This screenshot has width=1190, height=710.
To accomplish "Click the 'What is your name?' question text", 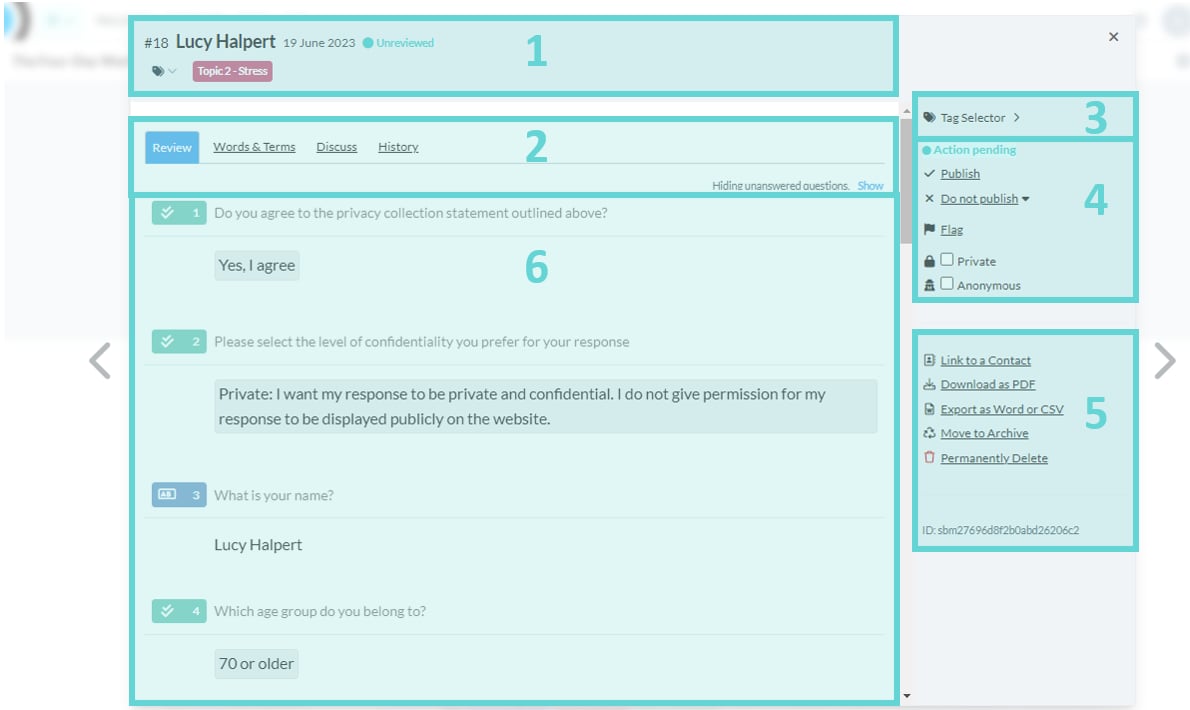I will point(274,495).
